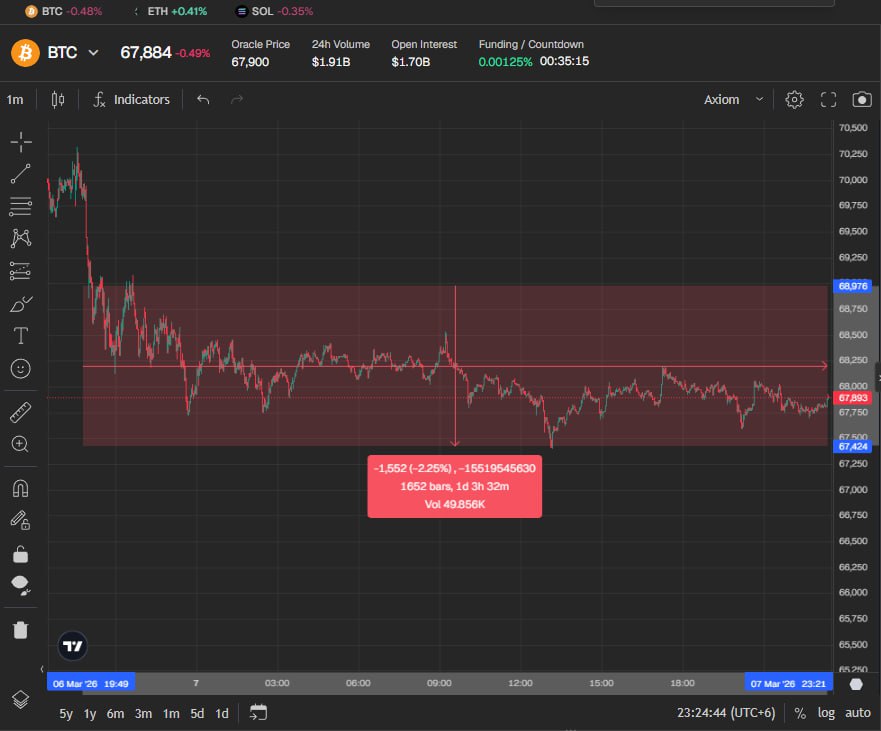Redo the chart action
This screenshot has width=881, height=731.
point(237,100)
